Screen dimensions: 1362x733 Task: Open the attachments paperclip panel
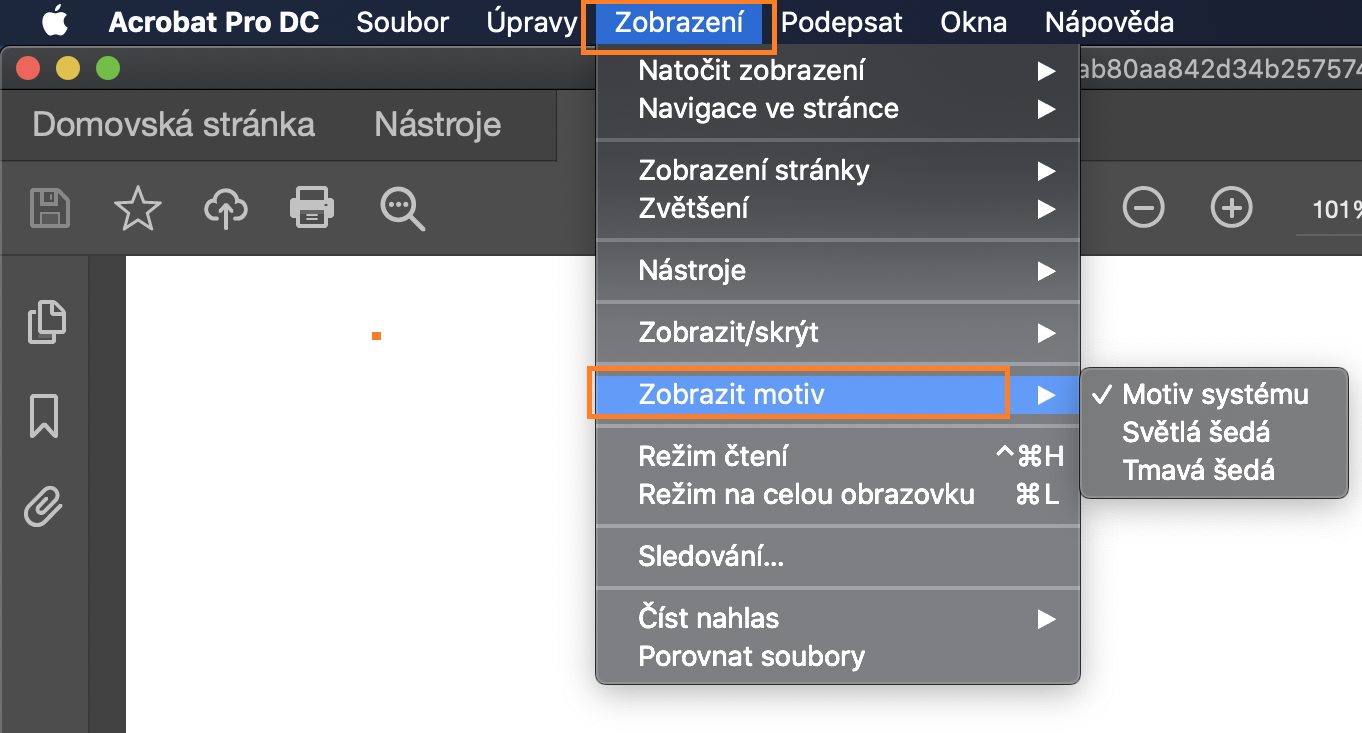[x=42, y=507]
